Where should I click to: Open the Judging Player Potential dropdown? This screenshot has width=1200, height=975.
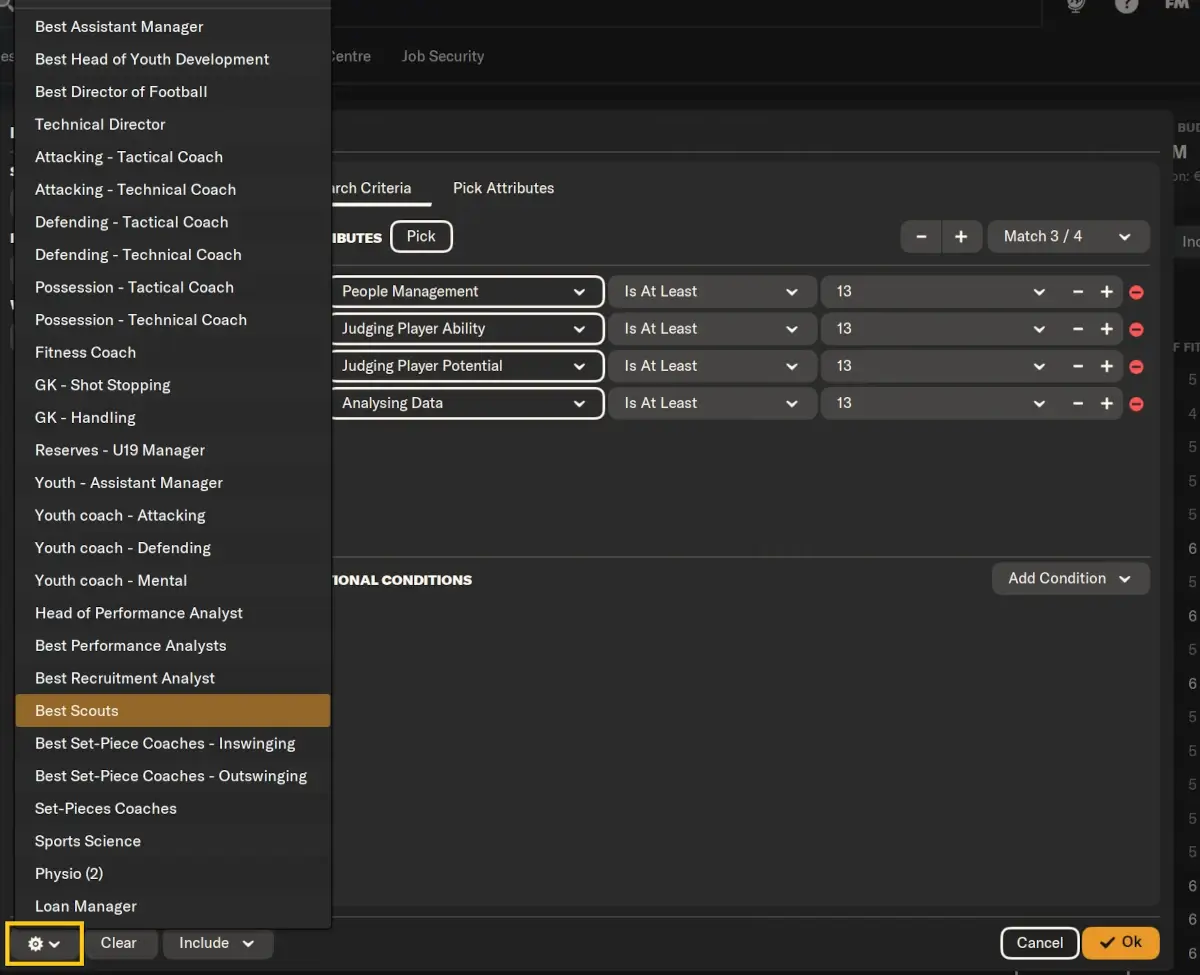click(466, 365)
